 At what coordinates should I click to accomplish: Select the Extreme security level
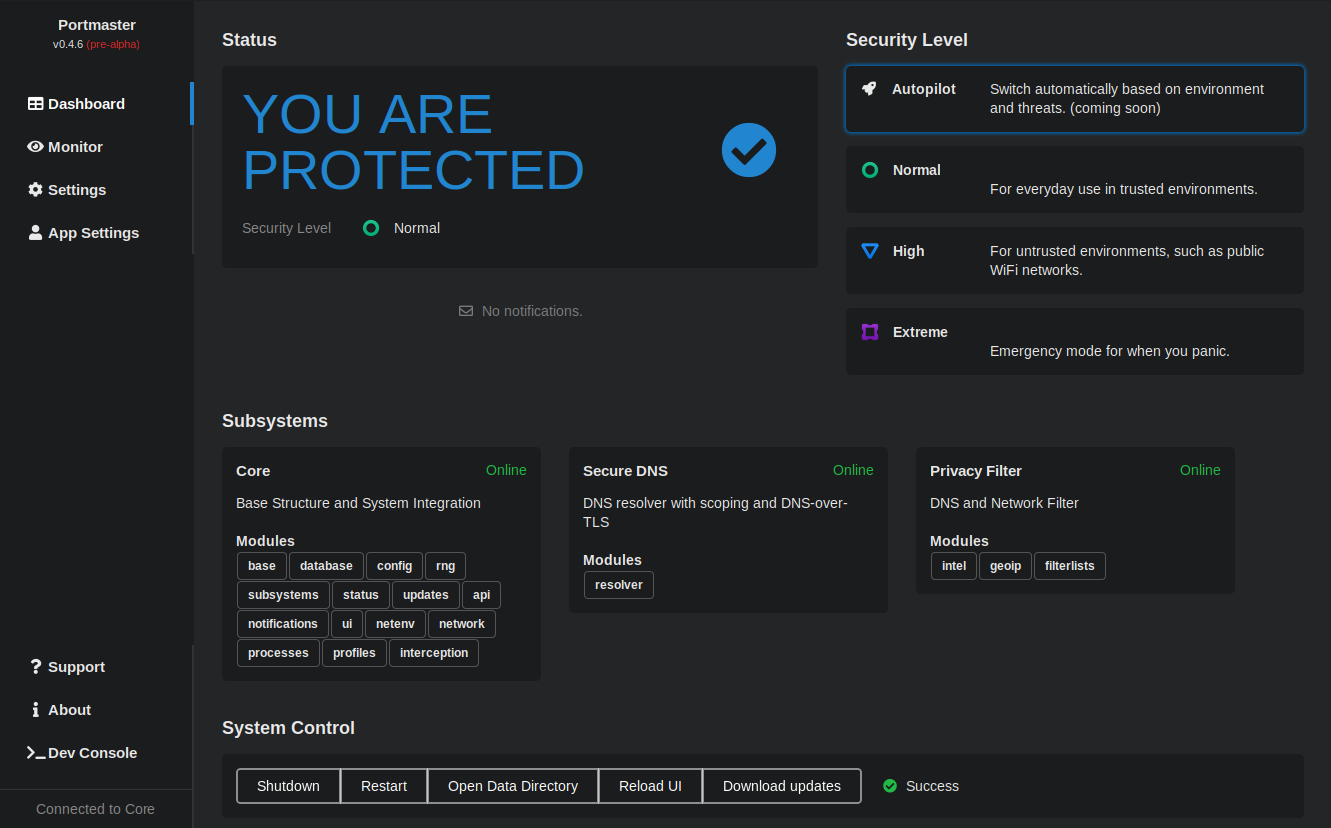(x=1074, y=341)
